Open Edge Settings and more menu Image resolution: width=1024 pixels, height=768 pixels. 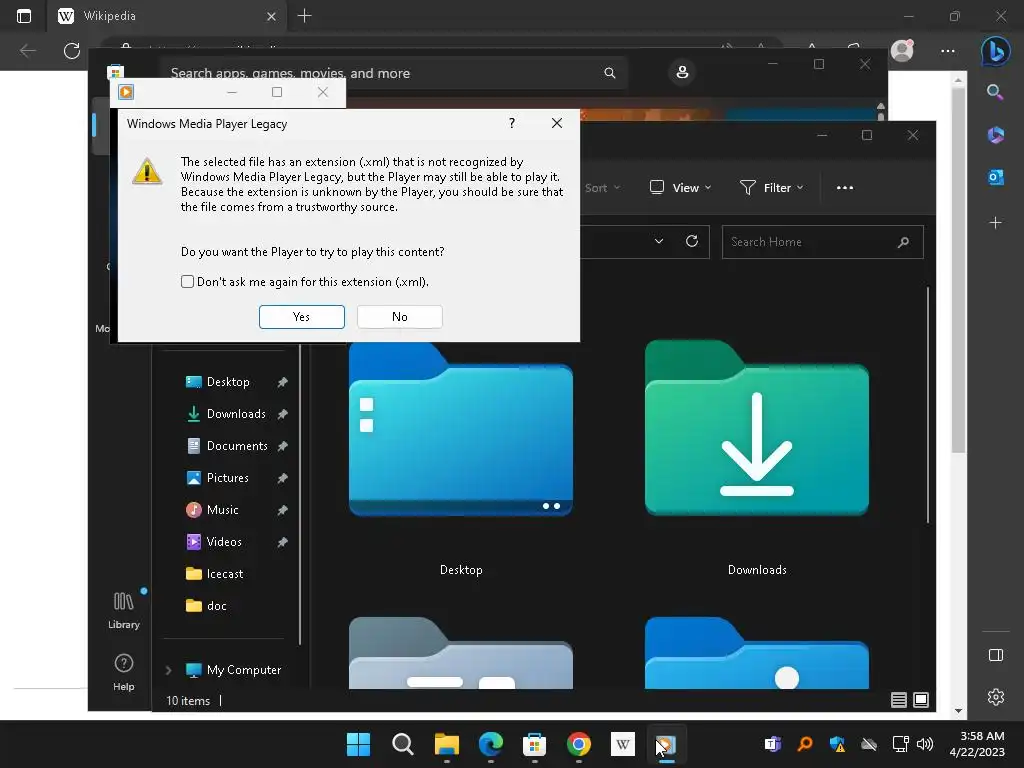pos(948,51)
